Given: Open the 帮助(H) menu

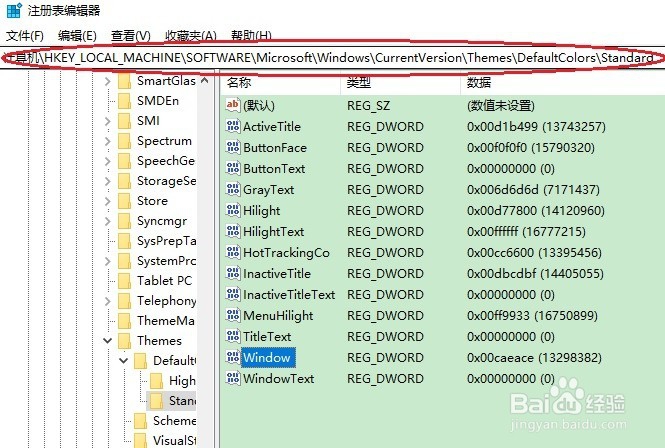Looking at the screenshot, I should (x=251, y=36).
